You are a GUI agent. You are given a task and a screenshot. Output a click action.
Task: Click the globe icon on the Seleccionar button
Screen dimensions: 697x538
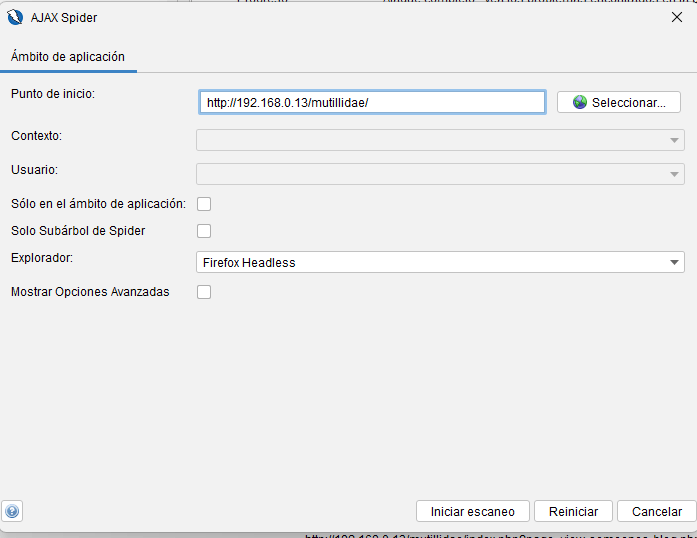[x=579, y=102]
